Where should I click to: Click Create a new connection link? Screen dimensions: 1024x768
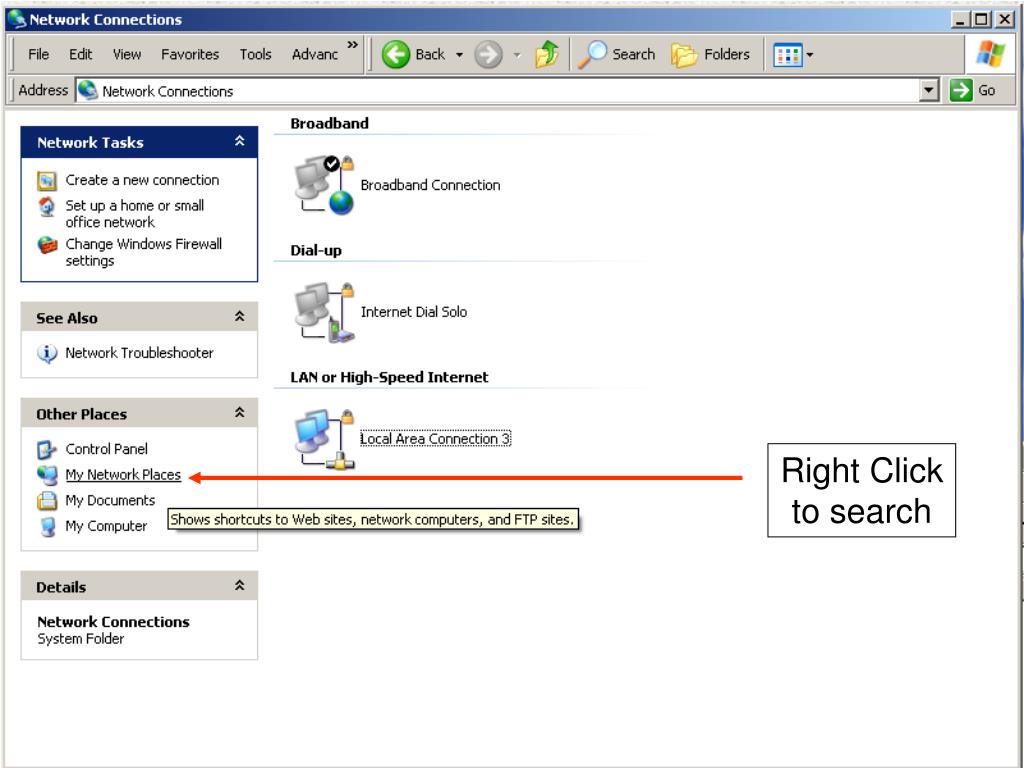142,180
